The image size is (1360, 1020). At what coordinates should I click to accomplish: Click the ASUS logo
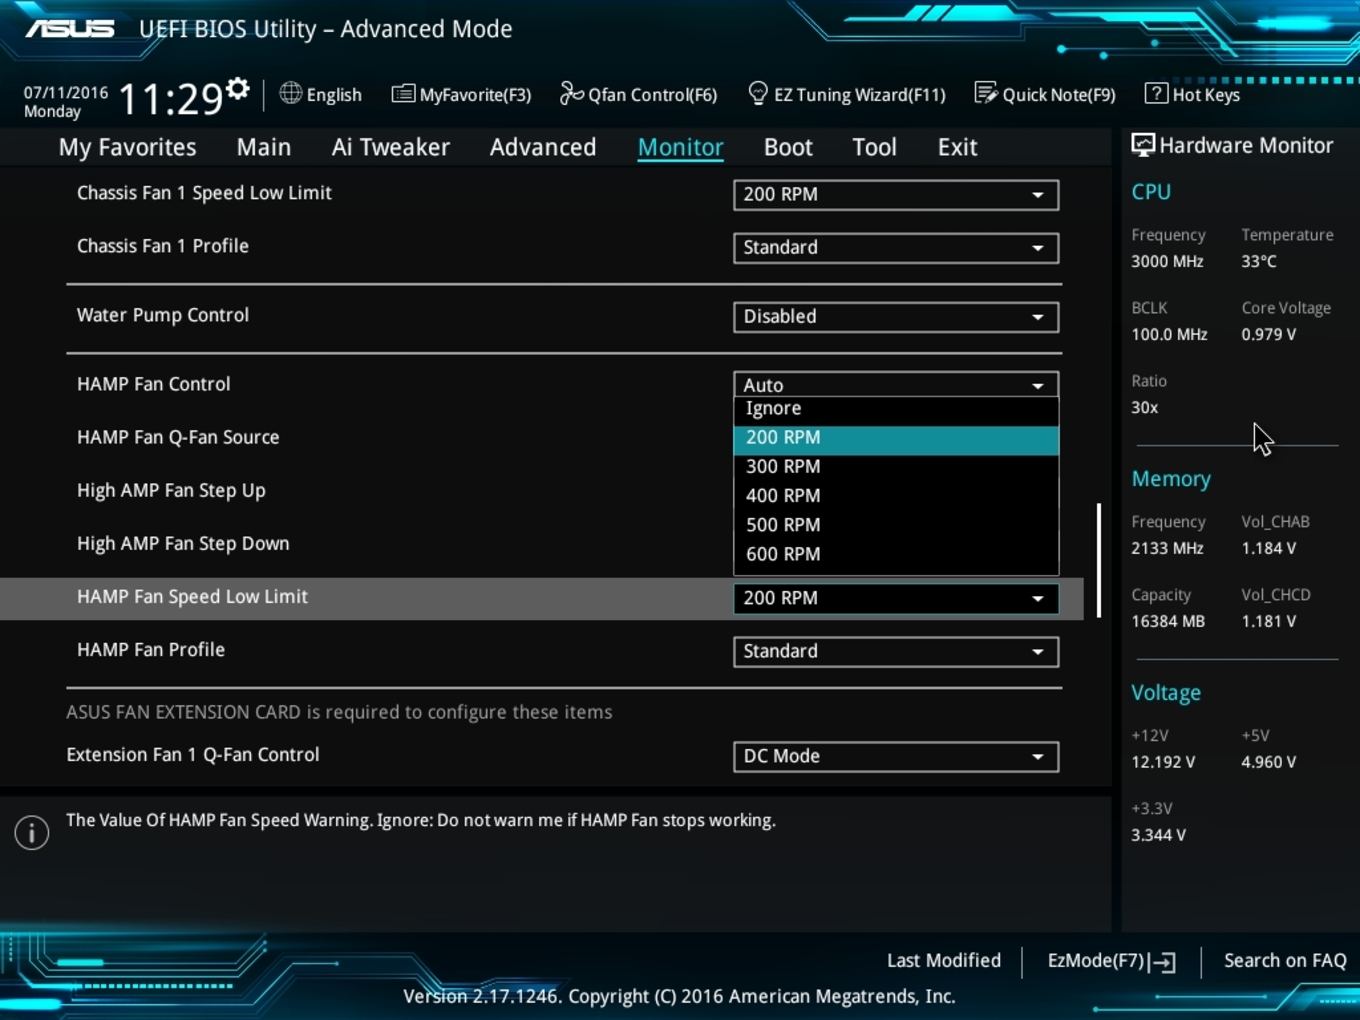point(70,28)
